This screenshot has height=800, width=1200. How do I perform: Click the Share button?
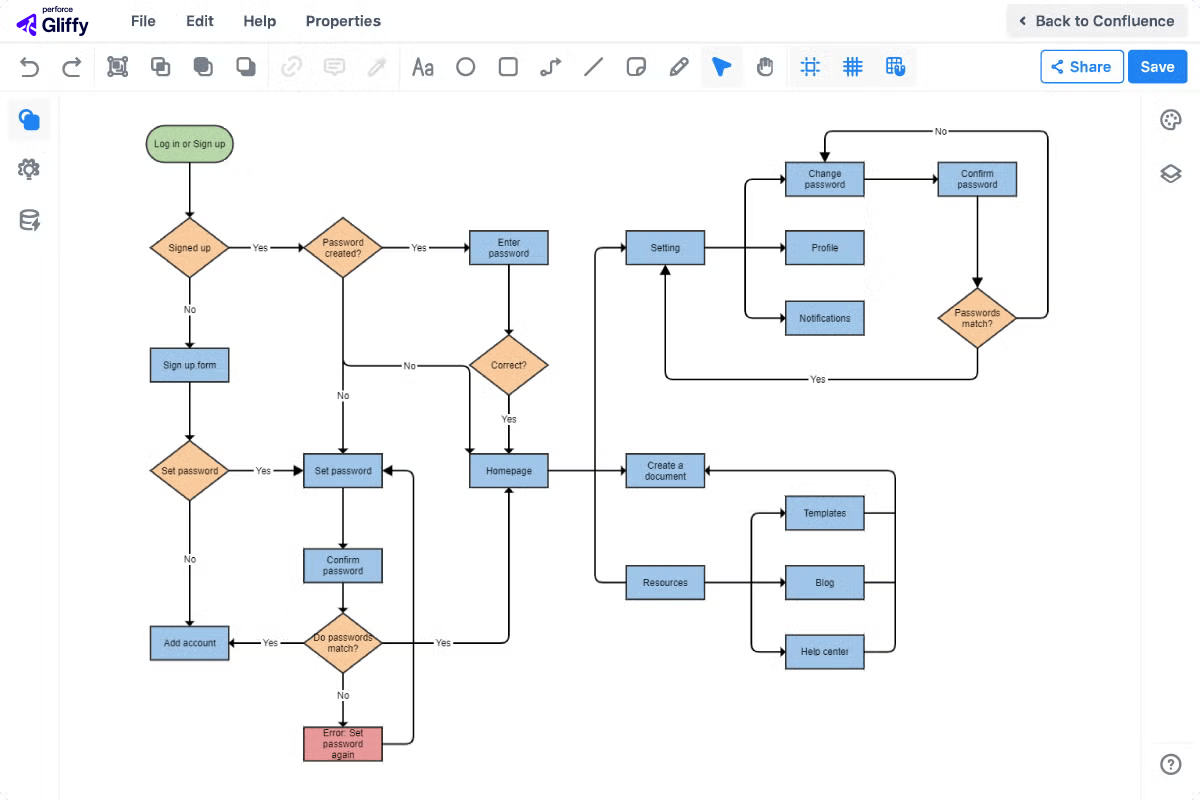tap(1081, 67)
